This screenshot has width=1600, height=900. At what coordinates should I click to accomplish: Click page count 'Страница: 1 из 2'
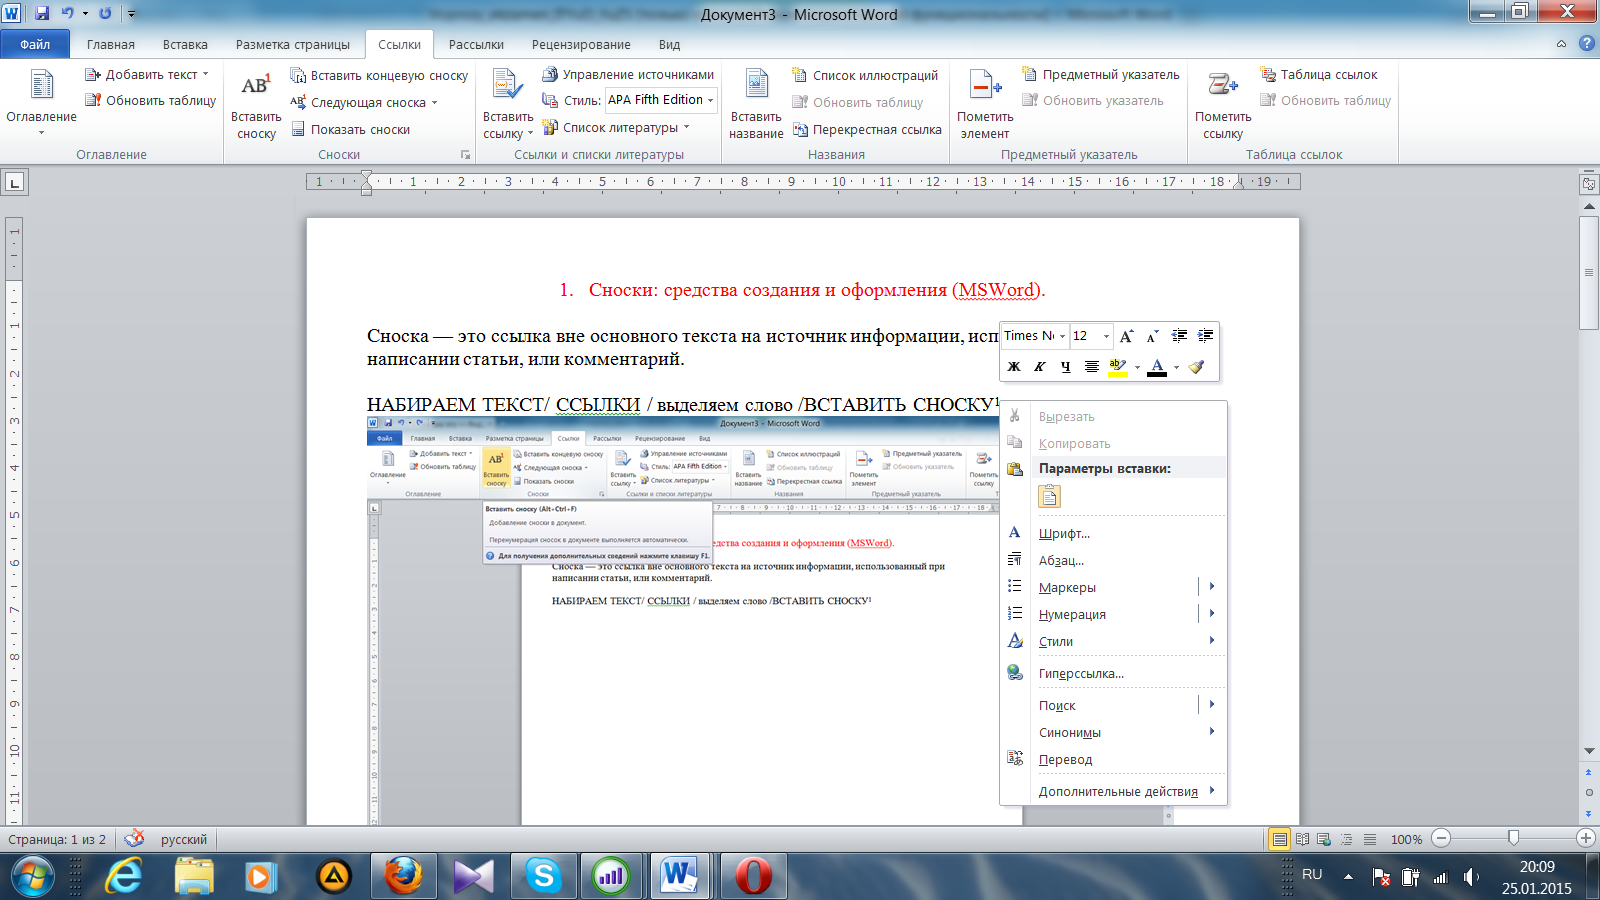[57, 839]
